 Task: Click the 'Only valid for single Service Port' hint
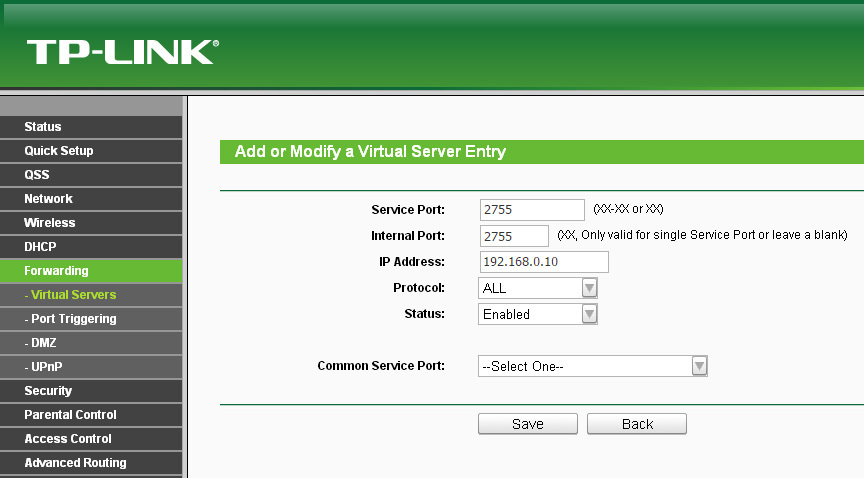tap(703, 235)
